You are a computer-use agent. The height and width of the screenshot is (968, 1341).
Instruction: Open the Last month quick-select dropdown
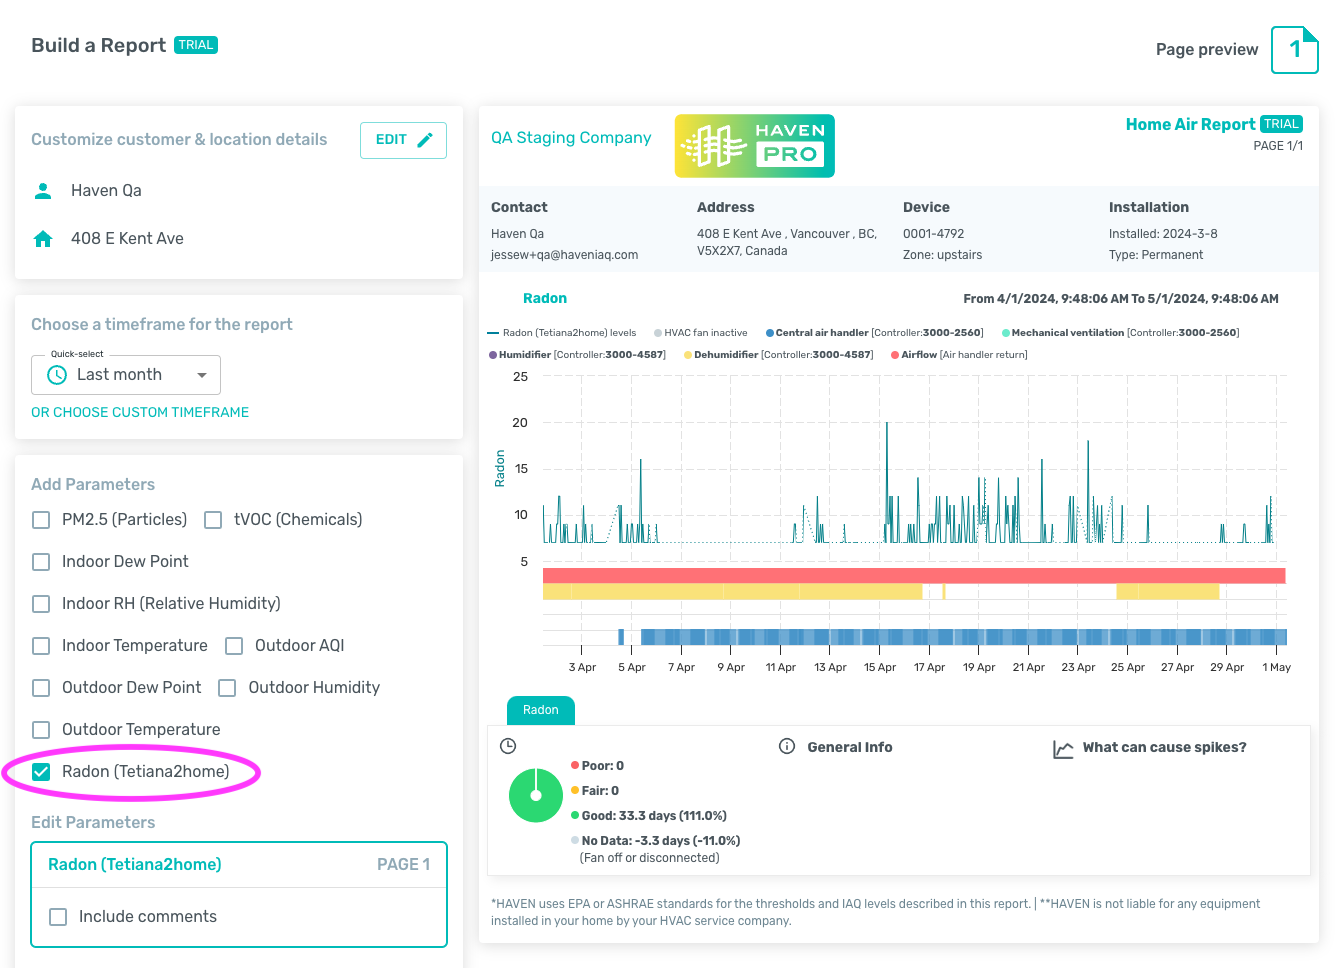[x=126, y=374]
